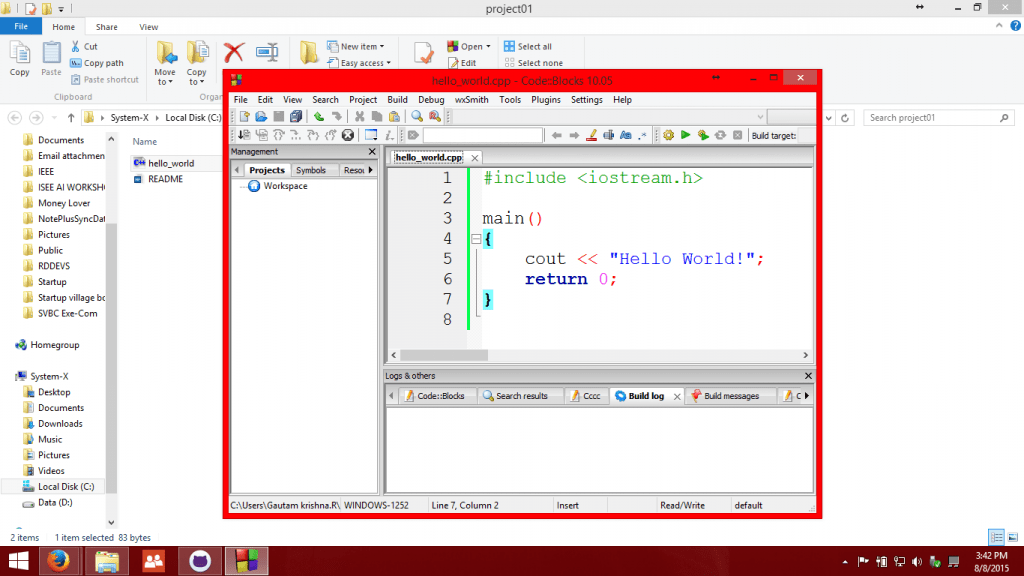Click the Delete red X icon in Explorer ribbon

pyautogui.click(x=234, y=52)
